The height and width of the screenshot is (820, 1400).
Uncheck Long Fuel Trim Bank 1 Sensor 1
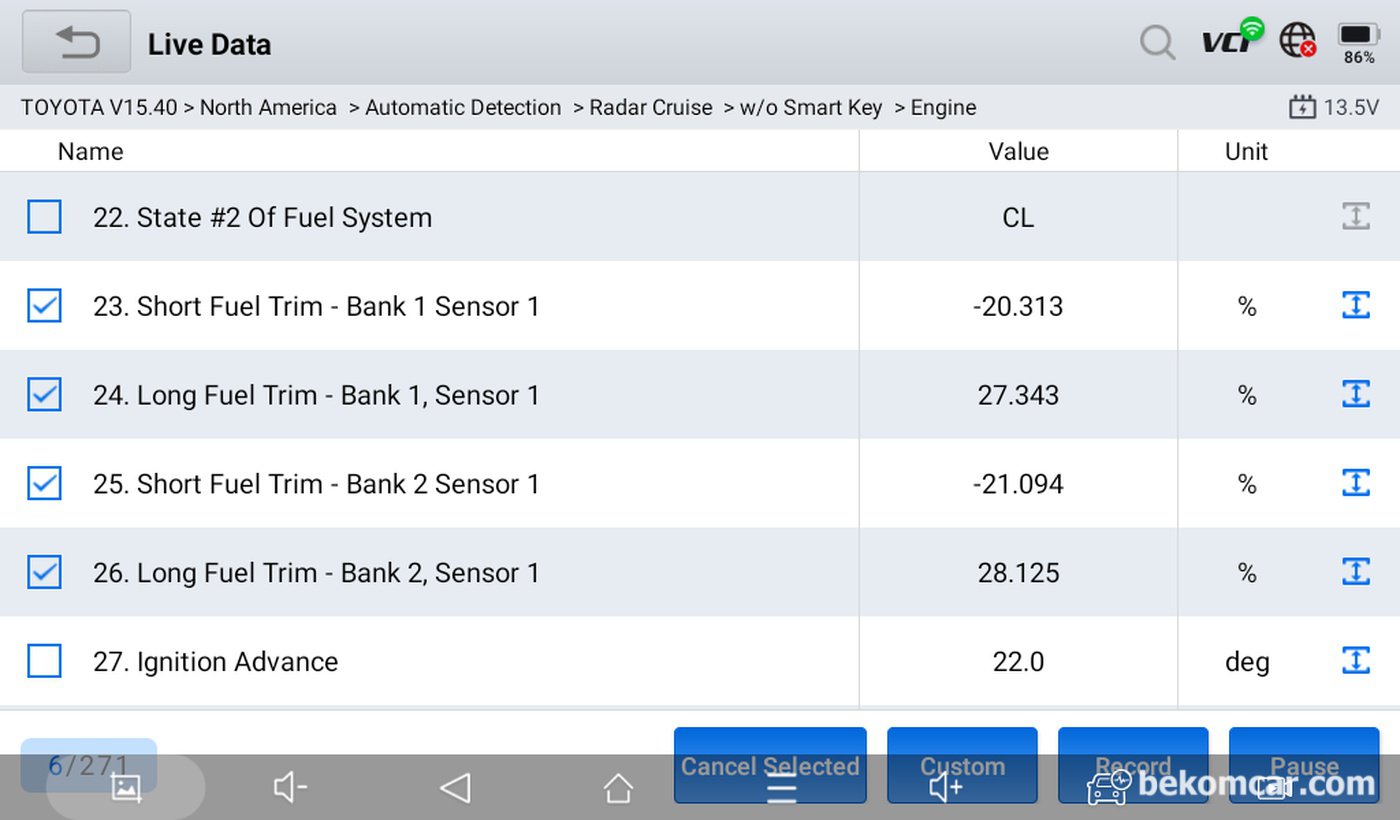(x=44, y=394)
